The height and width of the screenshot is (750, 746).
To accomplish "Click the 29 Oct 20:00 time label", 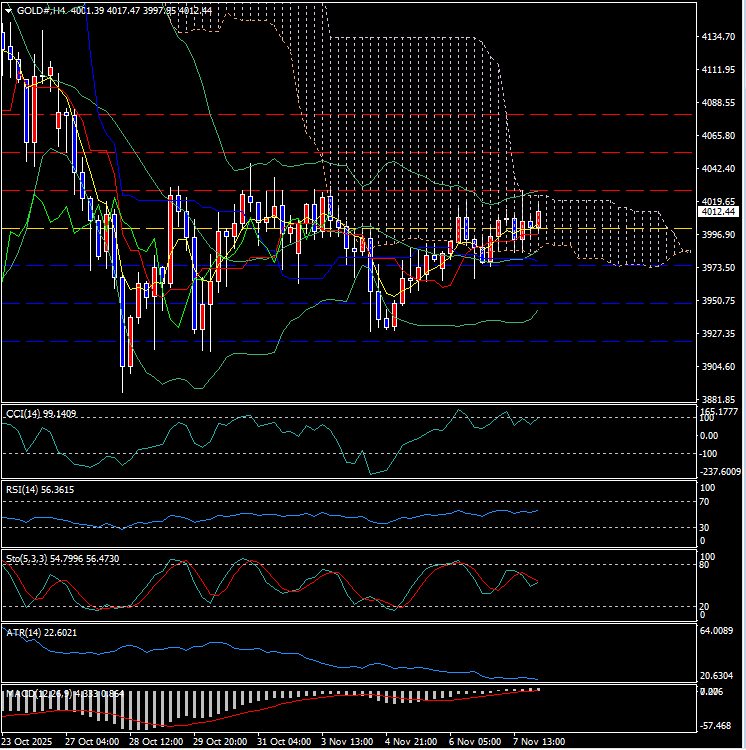I will 219,742.
